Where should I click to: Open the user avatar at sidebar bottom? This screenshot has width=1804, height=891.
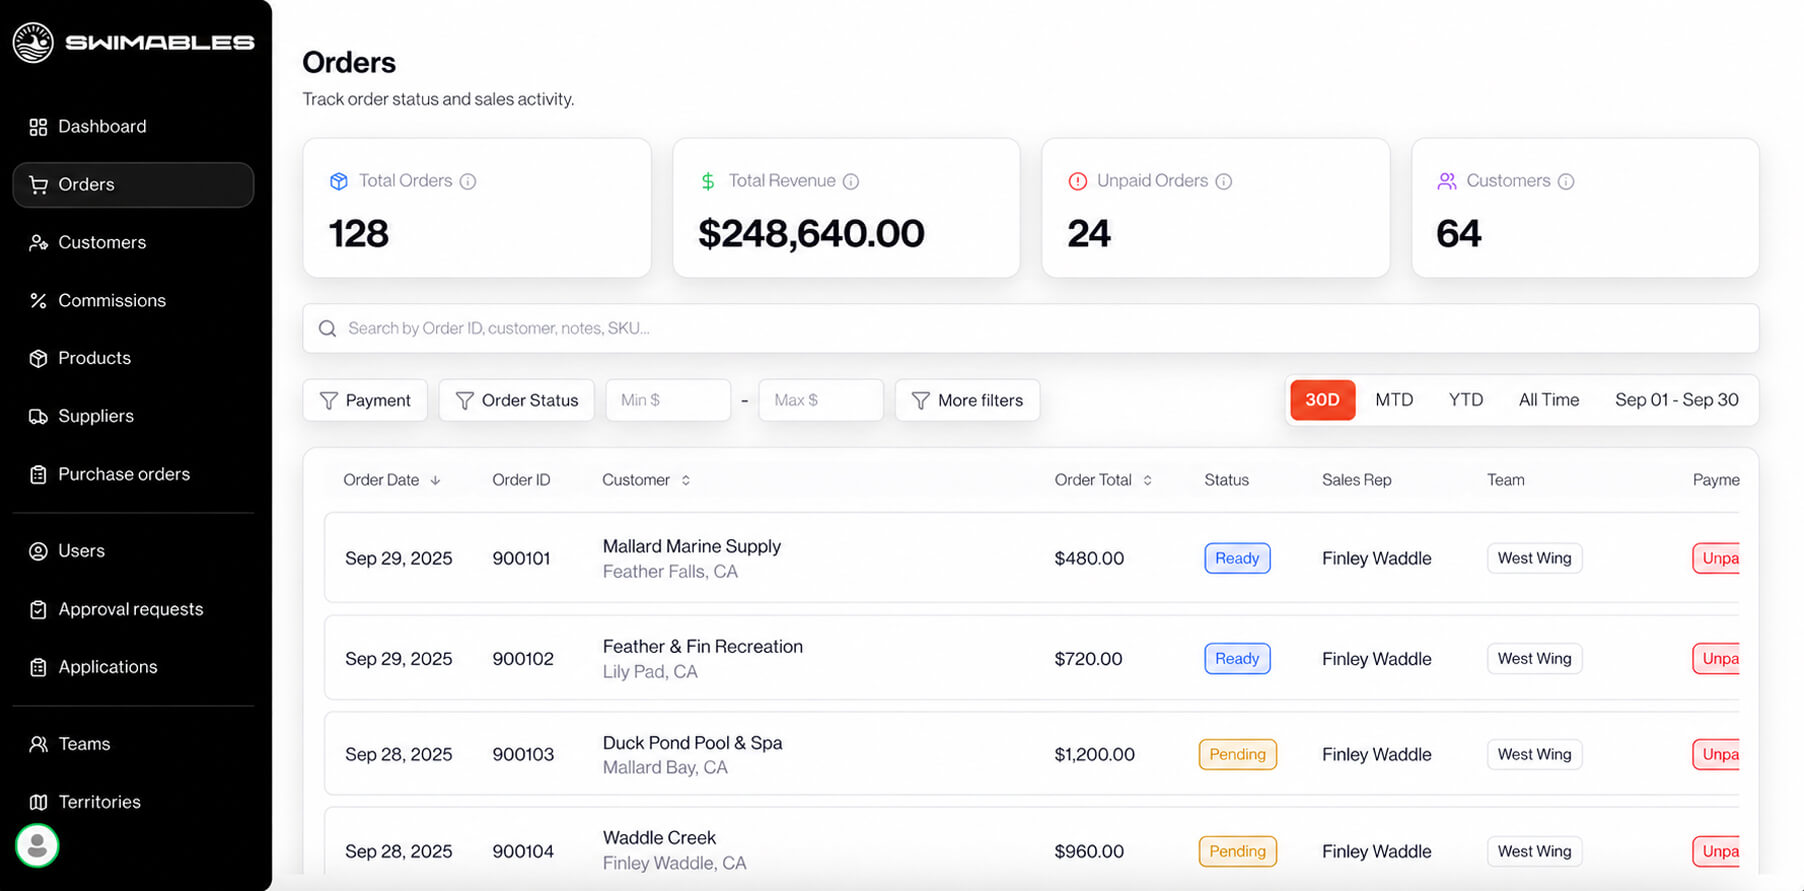pyautogui.click(x=37, y=846)
